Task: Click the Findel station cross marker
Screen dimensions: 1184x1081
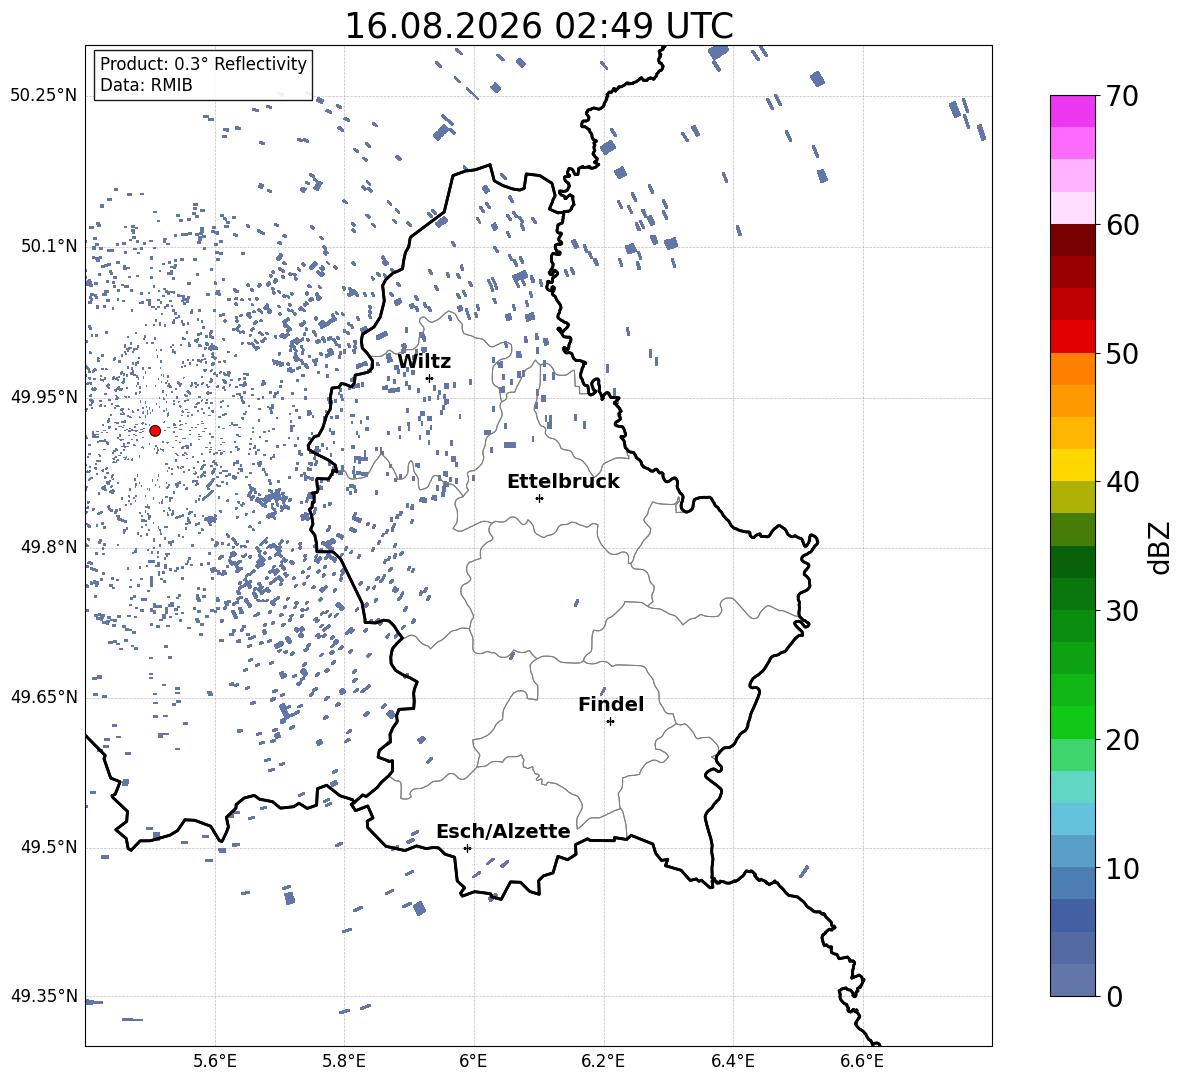Action: pyautogui.click(x=610, y=722)
